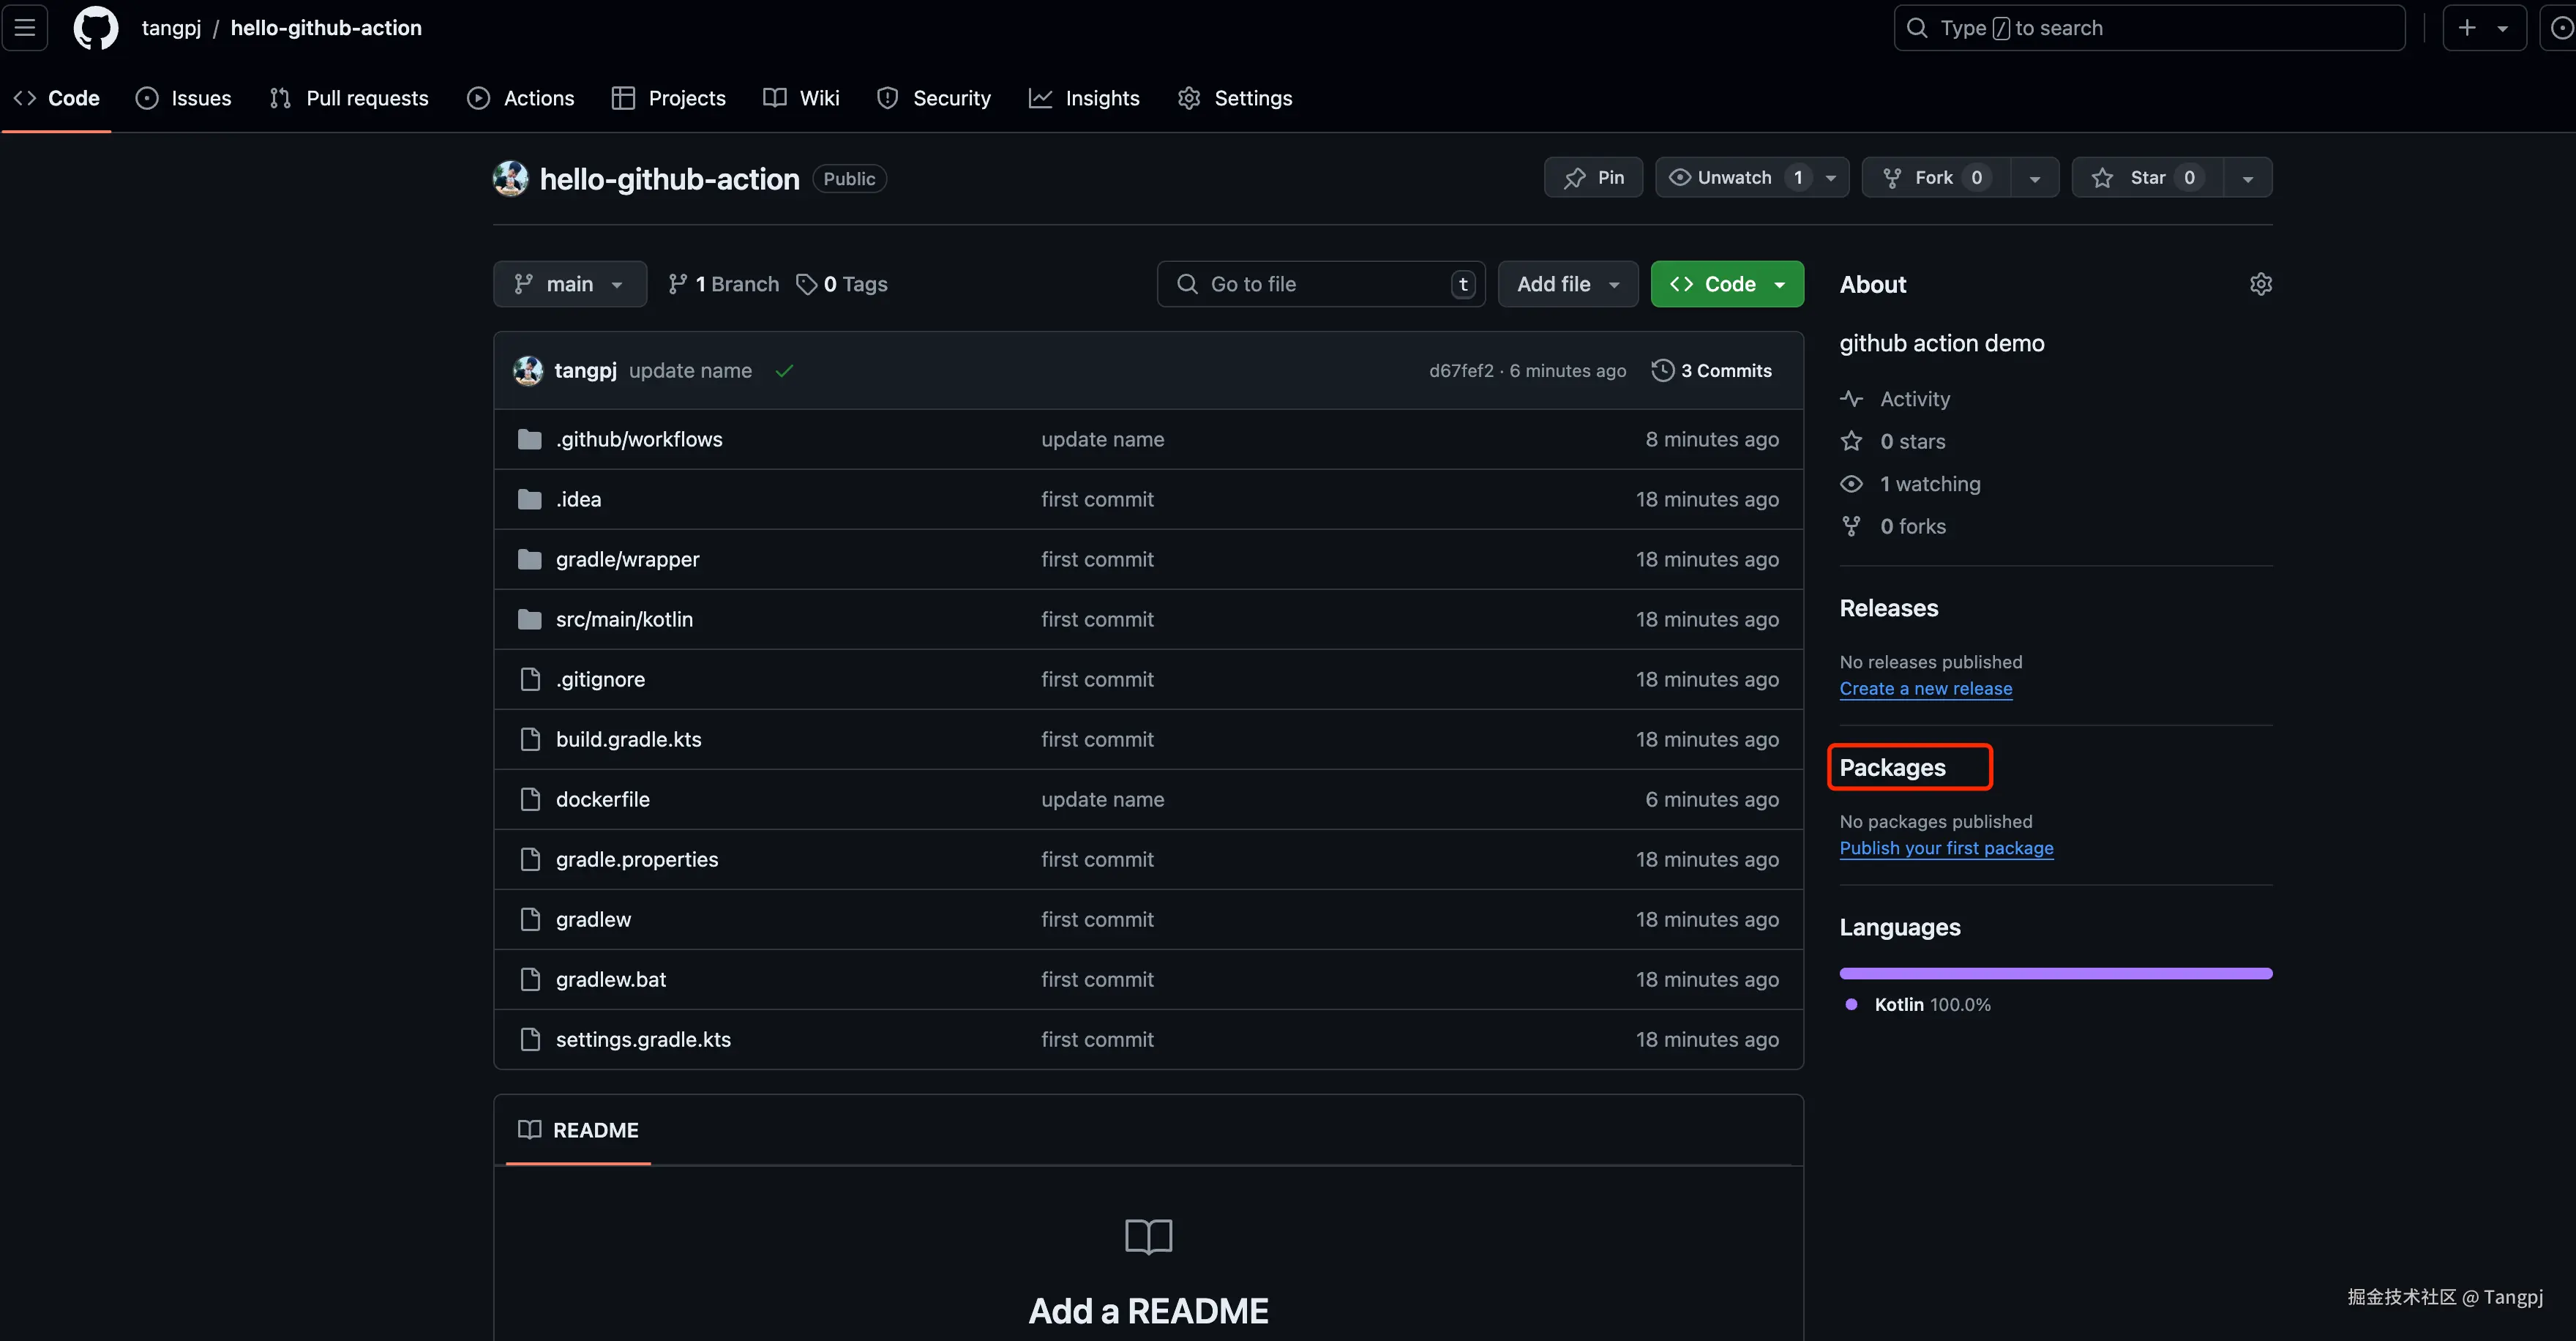The image size is (2576, 1341).
Task: Open the Add file dropdown
Action: (x=1567, y=284)
